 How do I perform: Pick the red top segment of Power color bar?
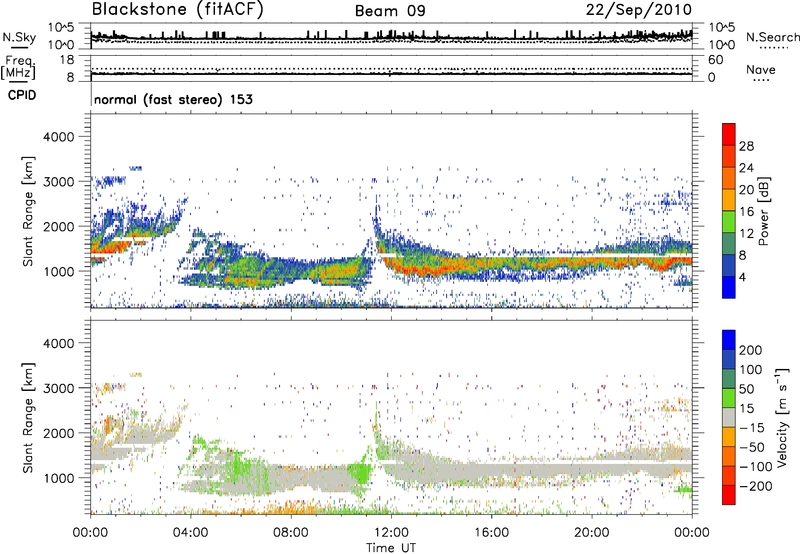[x=729, y=134]
